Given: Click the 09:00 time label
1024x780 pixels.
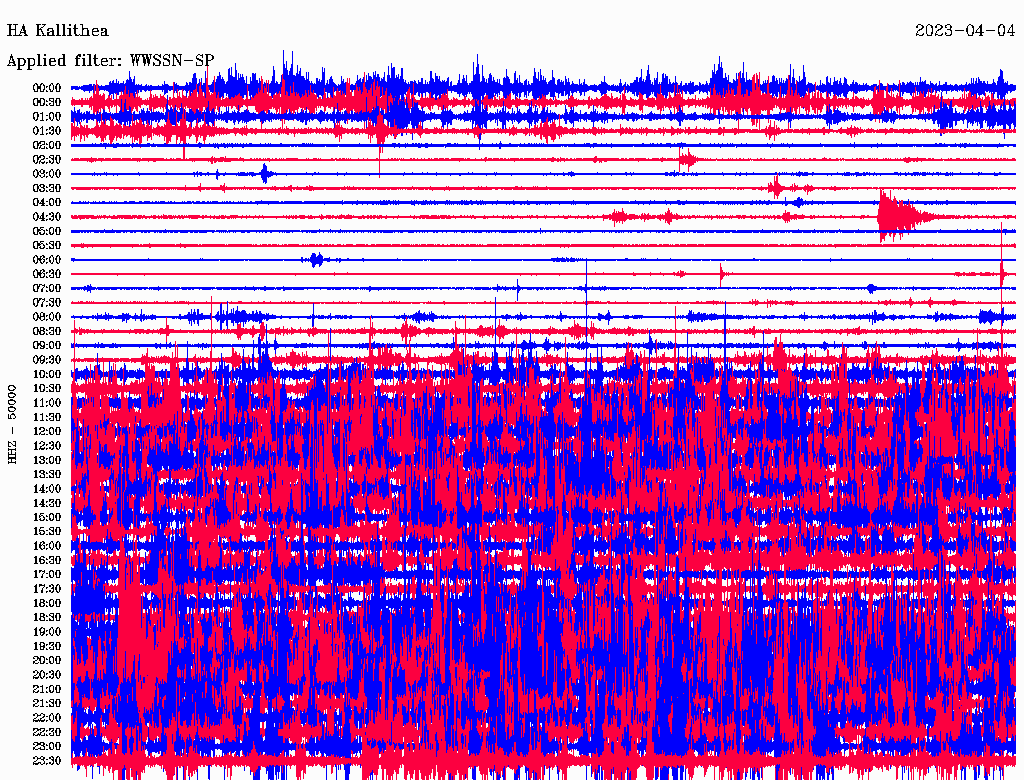Looking at the screenshot, I should pos(47,346).
